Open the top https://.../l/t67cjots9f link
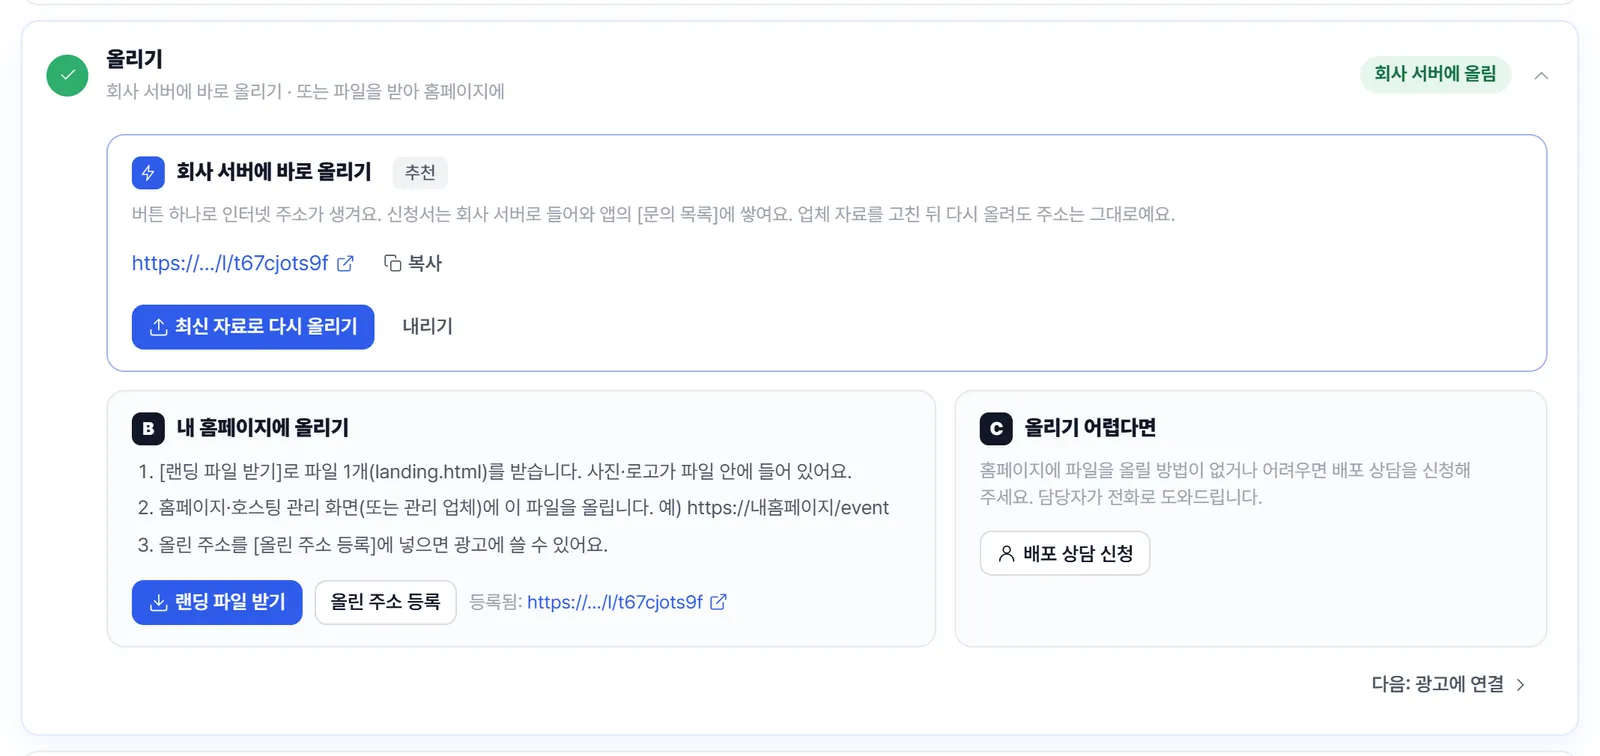 [230, 263]
